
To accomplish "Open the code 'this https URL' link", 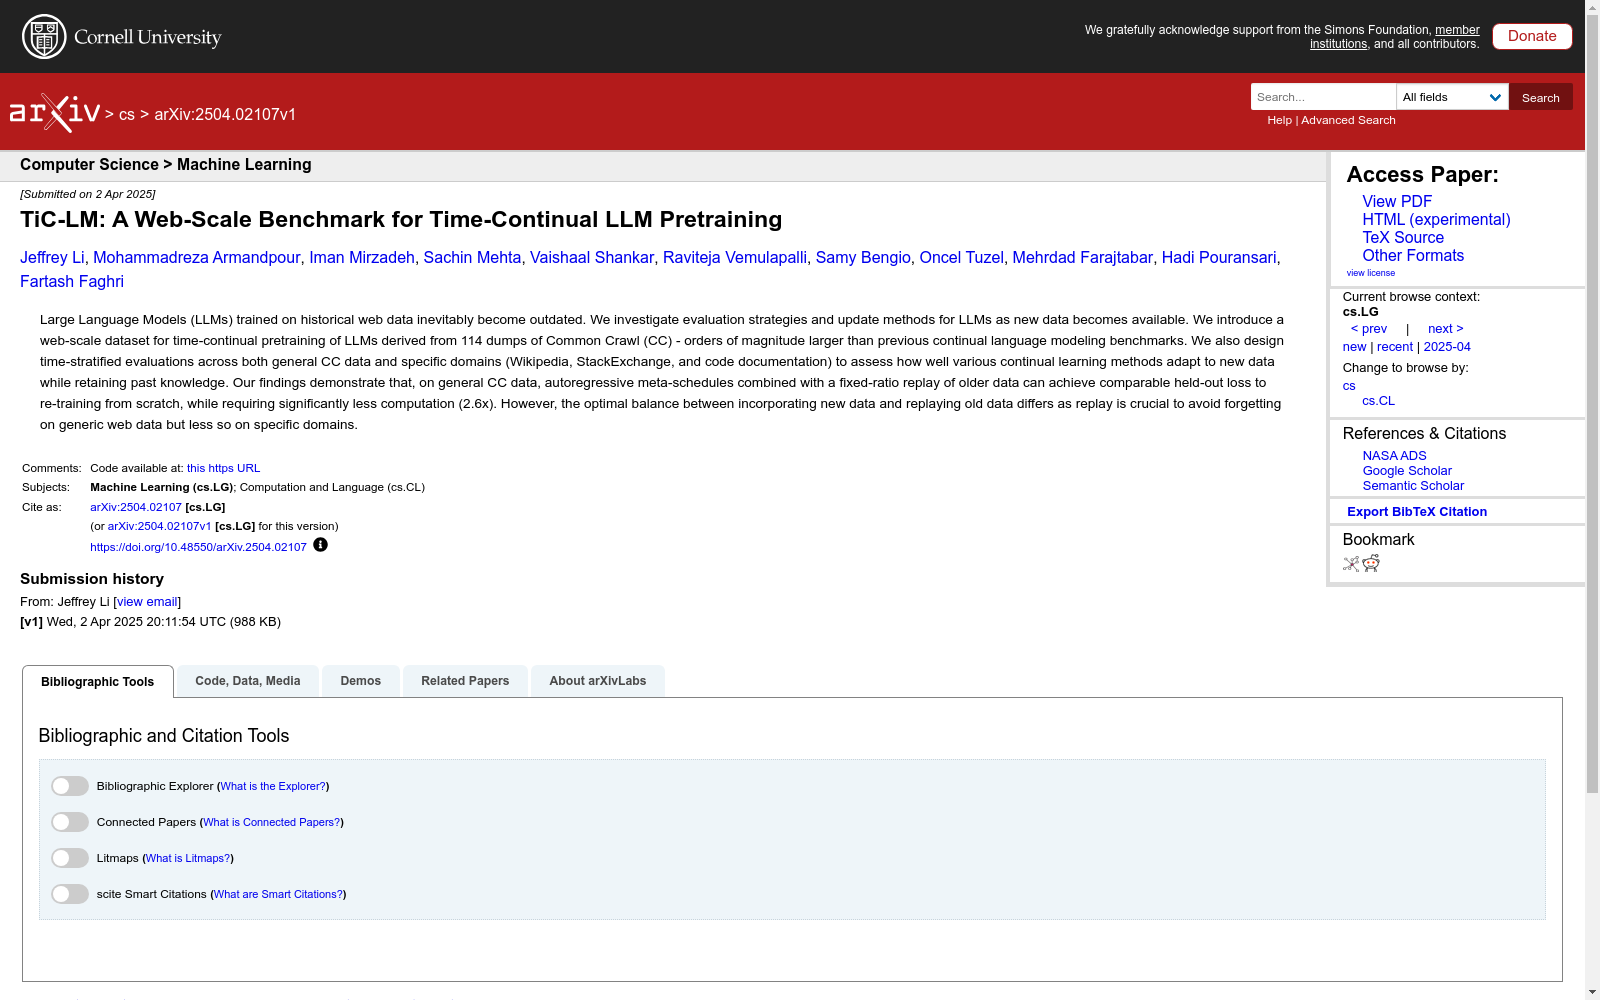I will [223, 468].
